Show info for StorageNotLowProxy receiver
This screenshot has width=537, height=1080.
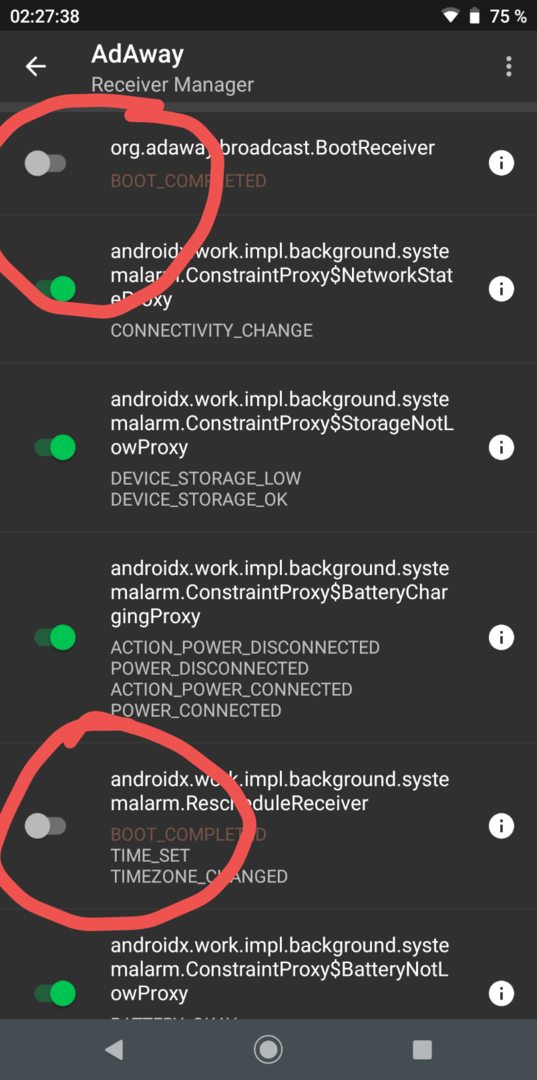501,447
